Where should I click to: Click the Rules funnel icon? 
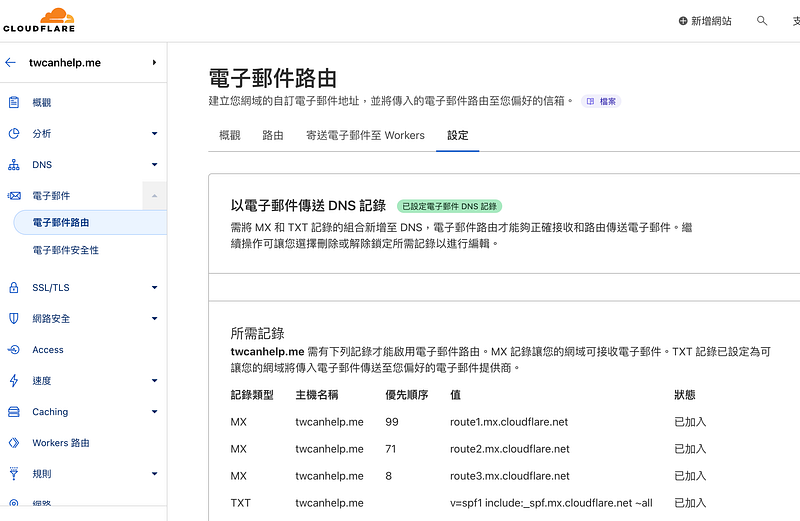tap(14, 474)
